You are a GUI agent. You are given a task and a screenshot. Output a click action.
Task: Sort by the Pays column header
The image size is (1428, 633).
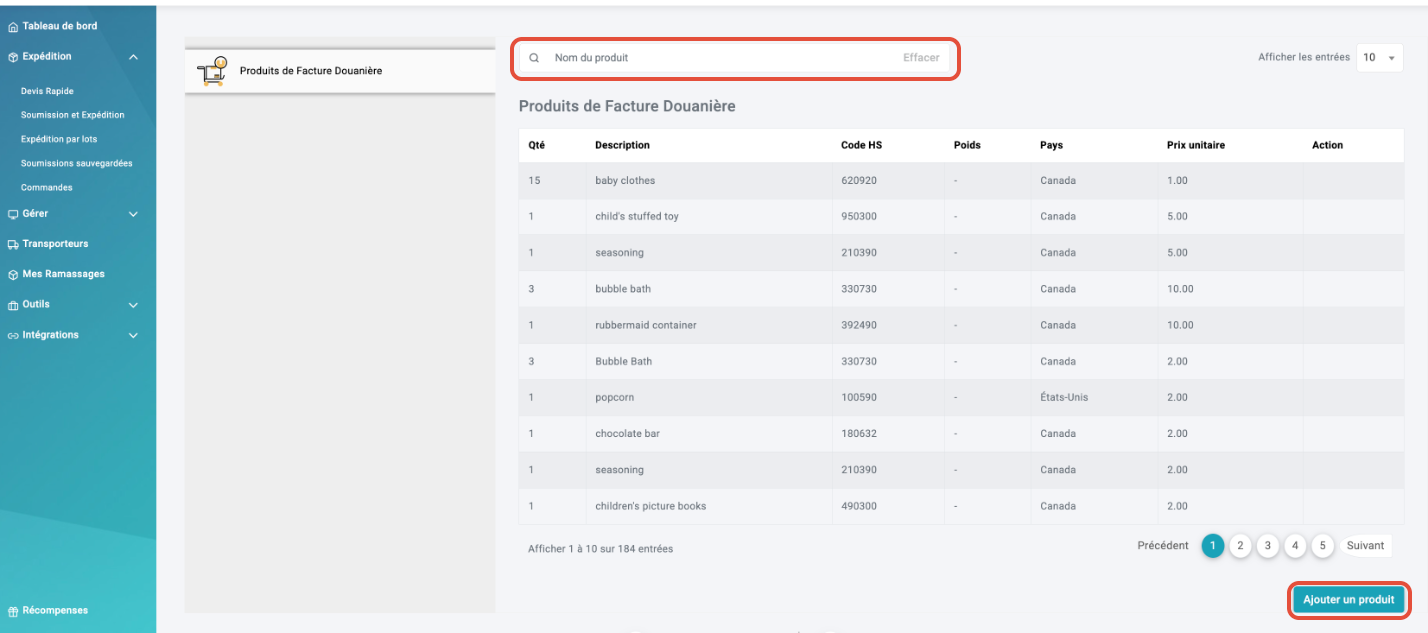point(1051,145)
